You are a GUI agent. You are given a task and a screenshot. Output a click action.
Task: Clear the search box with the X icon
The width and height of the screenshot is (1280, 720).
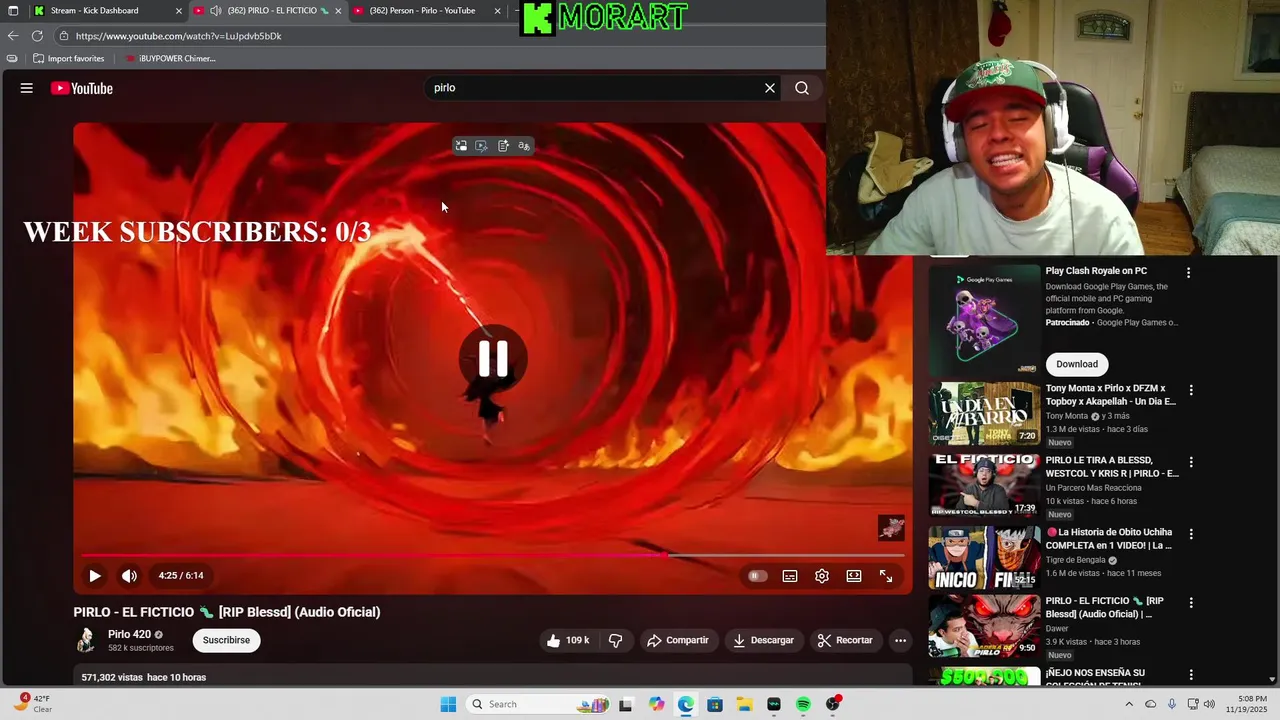770,88
